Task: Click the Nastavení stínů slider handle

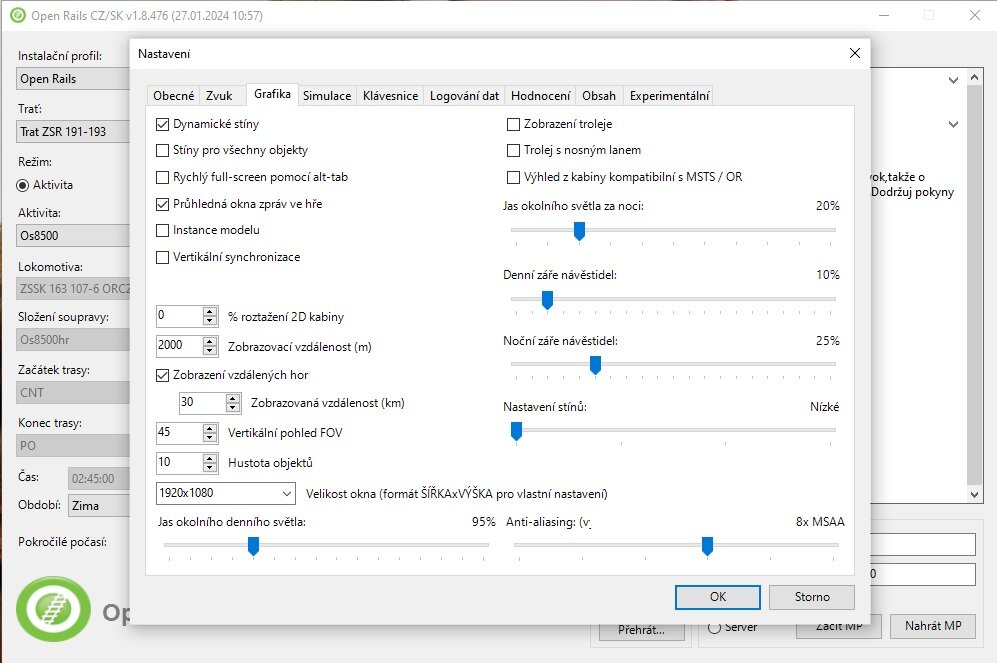Action: [516, 431]
